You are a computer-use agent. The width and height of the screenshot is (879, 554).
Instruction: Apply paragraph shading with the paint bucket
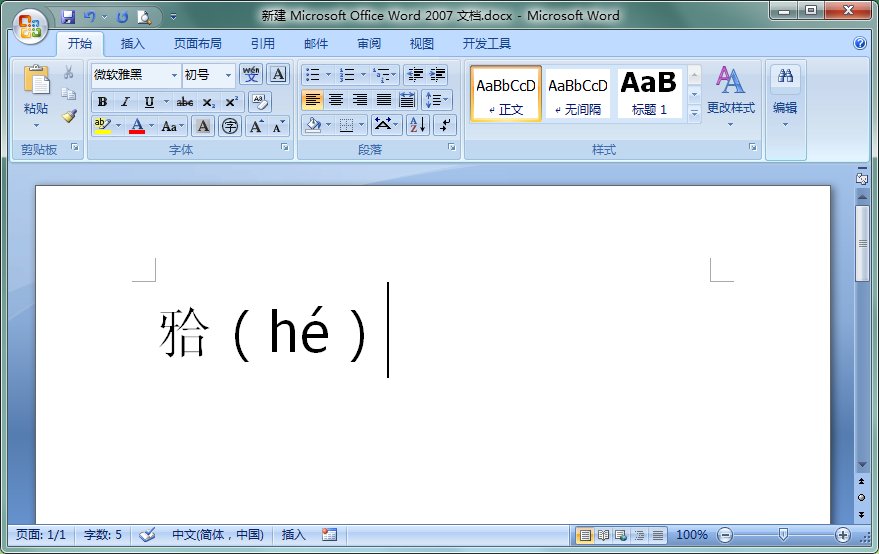pyautogui.click(x=313, y=125)
